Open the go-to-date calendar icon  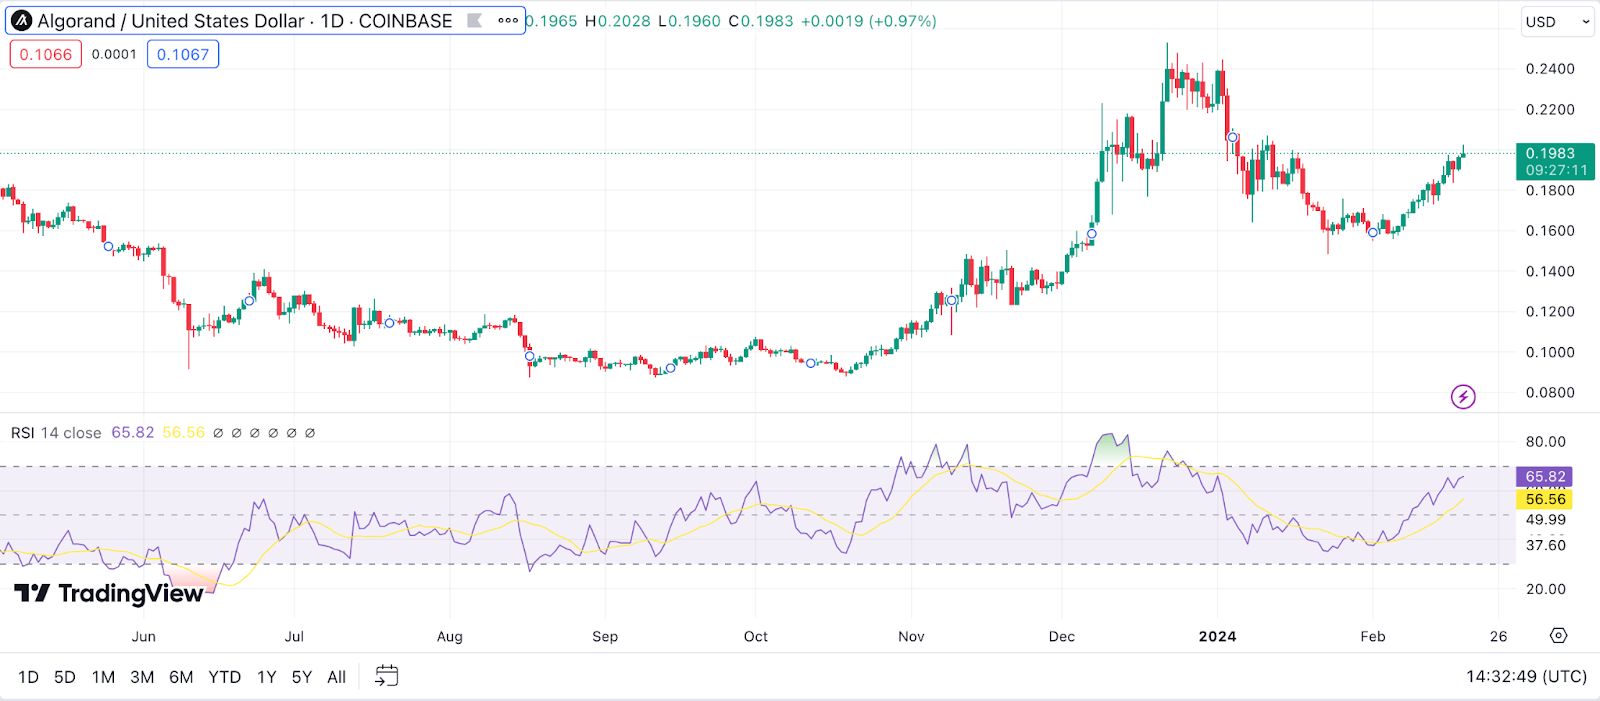tap(386, 677)
